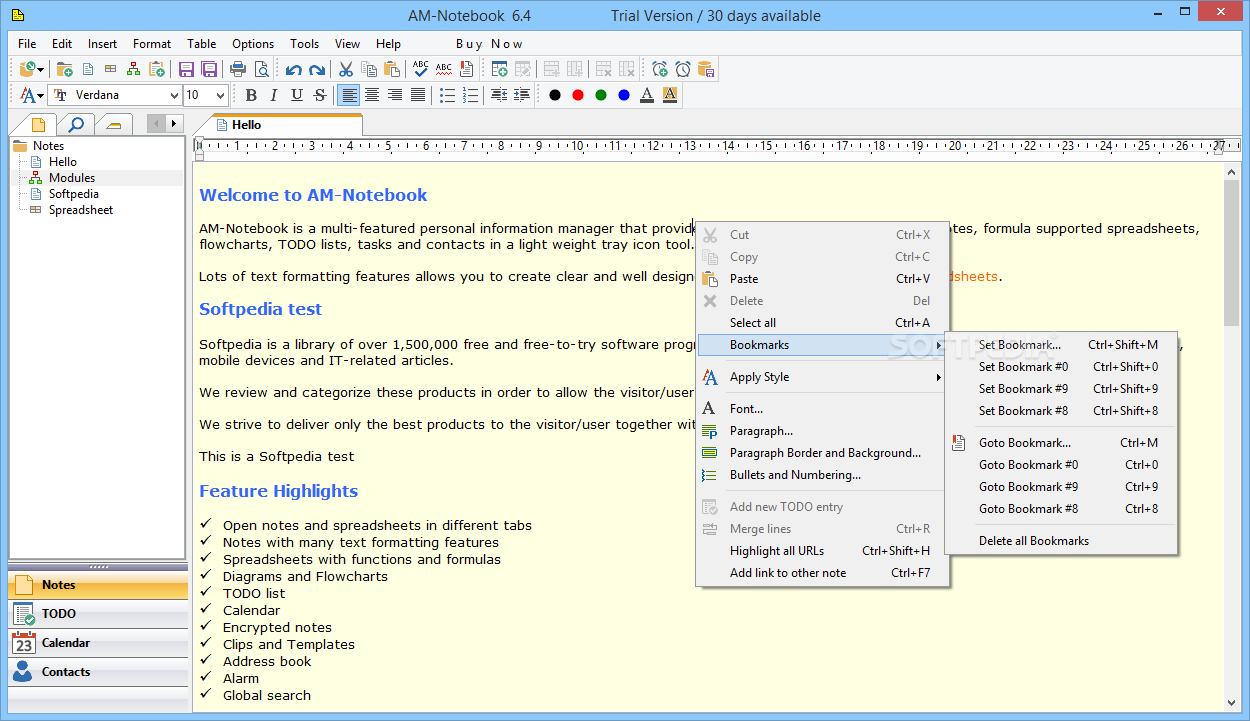Apply green text color

tap(601, 95)
